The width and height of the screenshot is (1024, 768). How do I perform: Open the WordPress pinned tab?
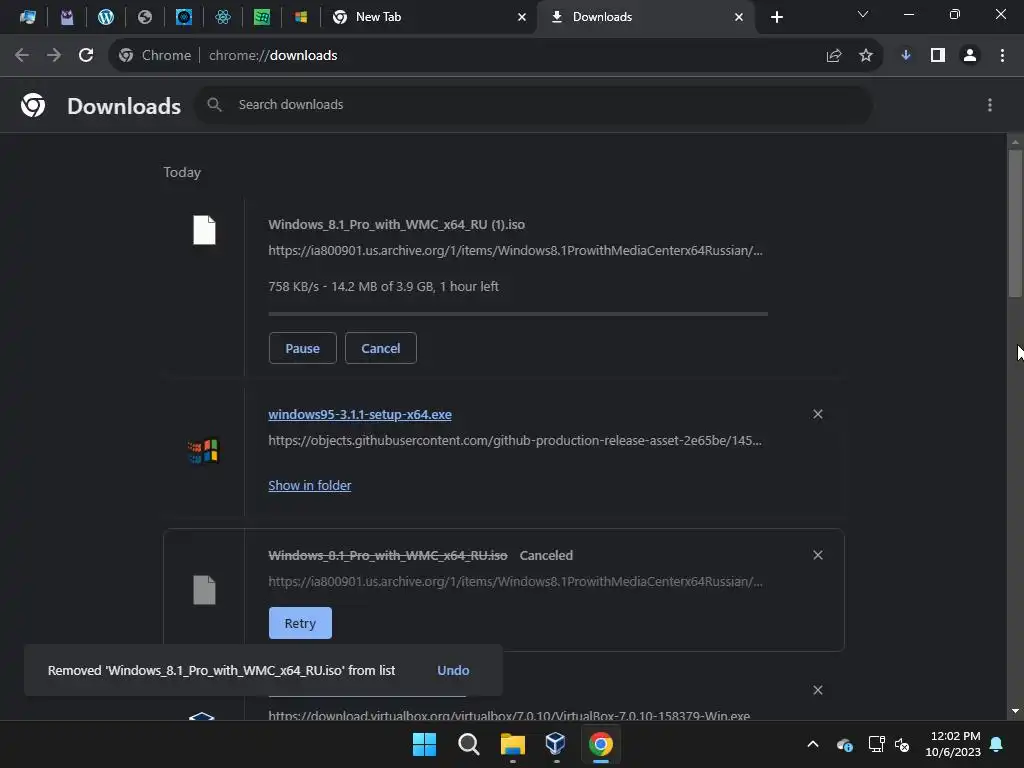pyautogui.click(x=106, y=17)
